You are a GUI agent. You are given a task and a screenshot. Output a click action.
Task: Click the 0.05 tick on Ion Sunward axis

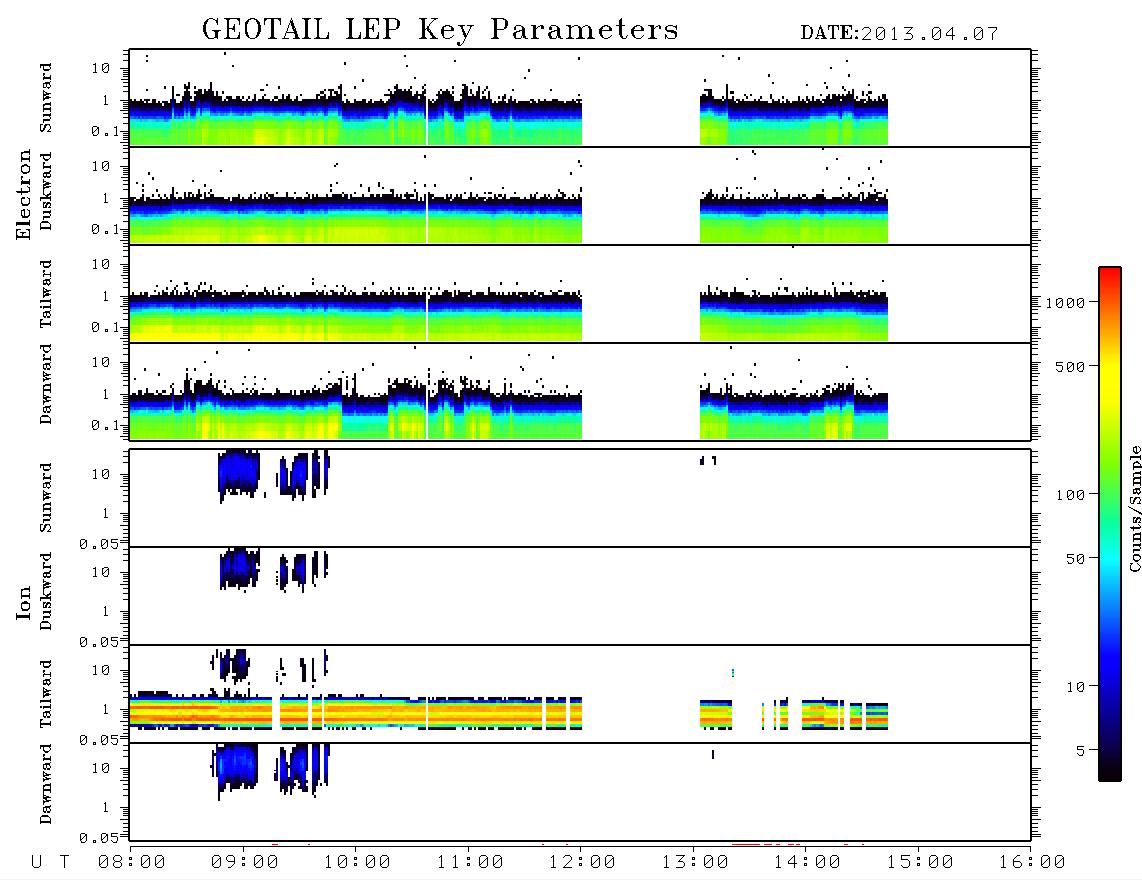click(98, 544)
